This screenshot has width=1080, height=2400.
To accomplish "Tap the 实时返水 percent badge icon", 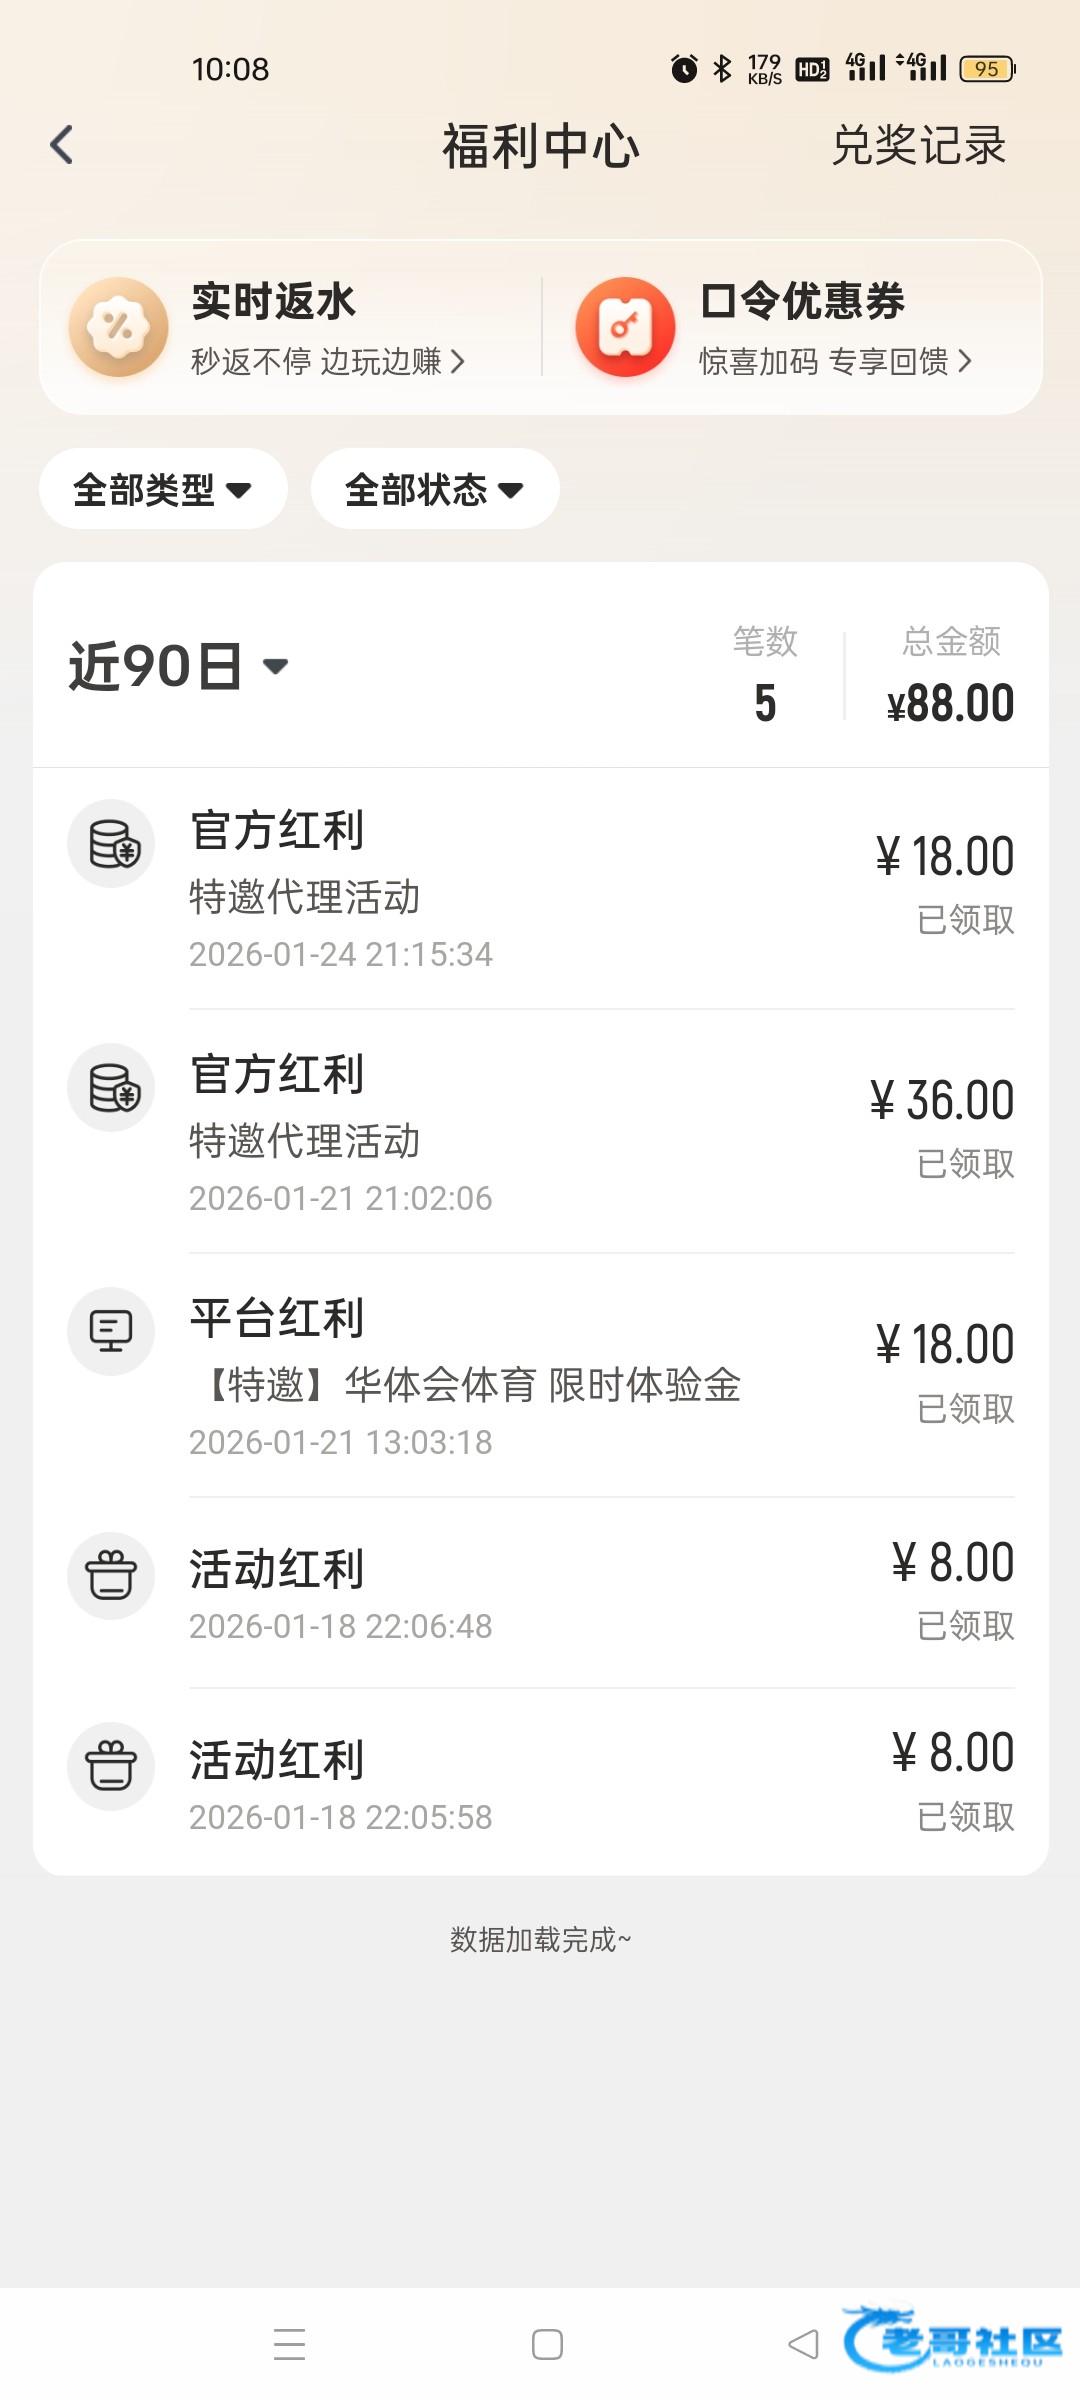I will coord(118,327).
